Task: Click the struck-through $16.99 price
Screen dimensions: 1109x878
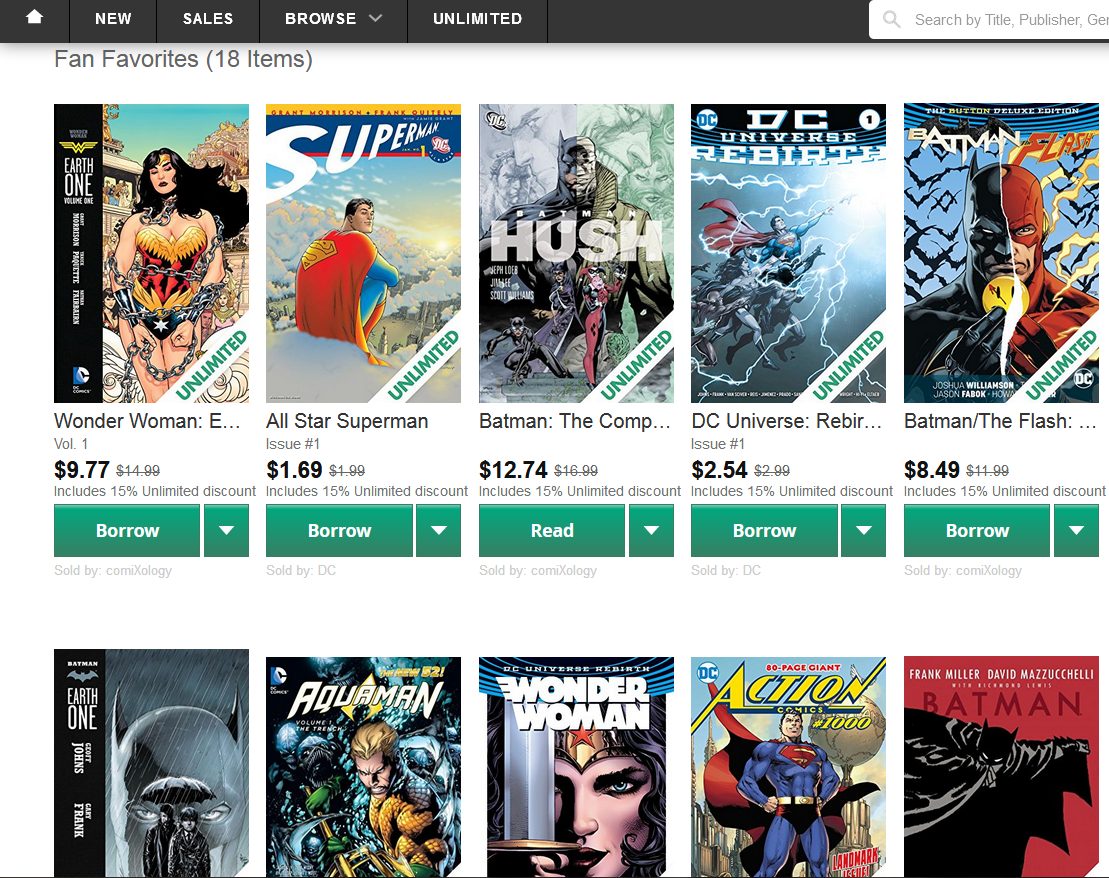Action: click(576, 470)
